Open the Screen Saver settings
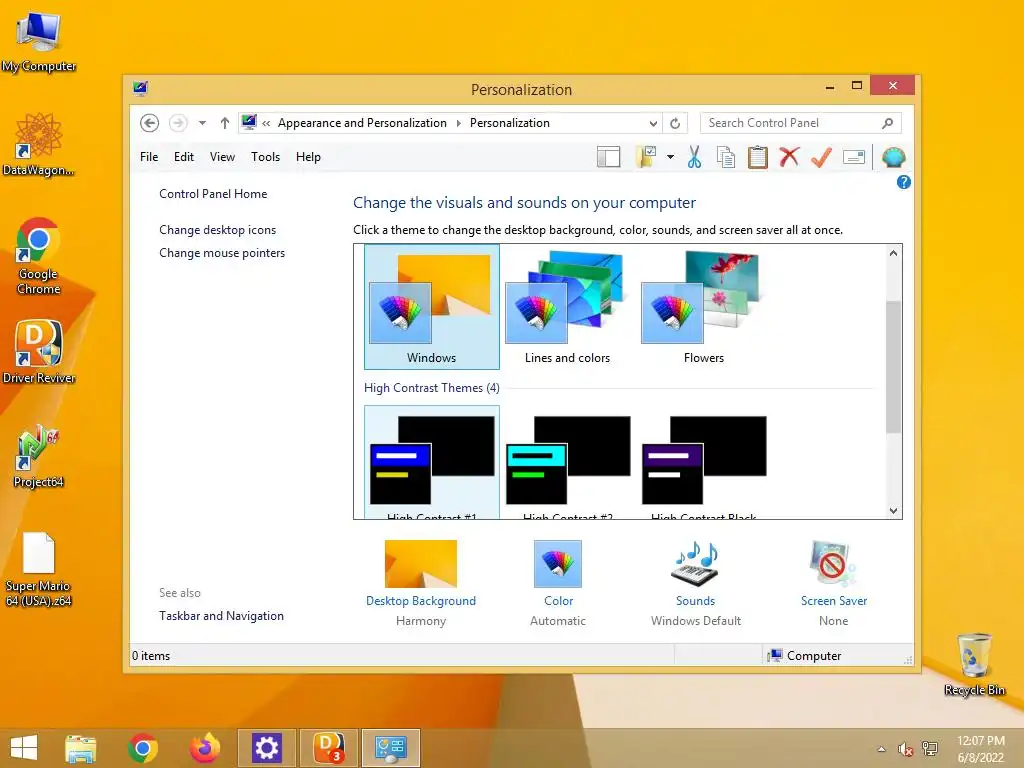The image size is (1024, 768). coord(834,581)
